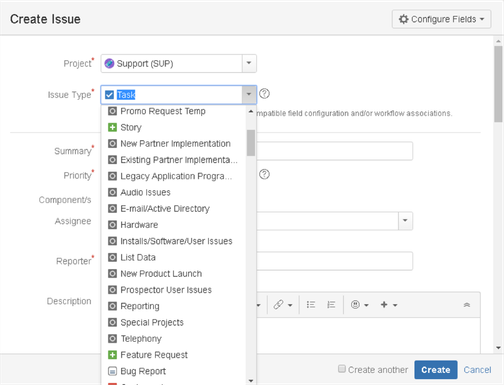
Task: Select Story issue type
Action: point(173,127)
